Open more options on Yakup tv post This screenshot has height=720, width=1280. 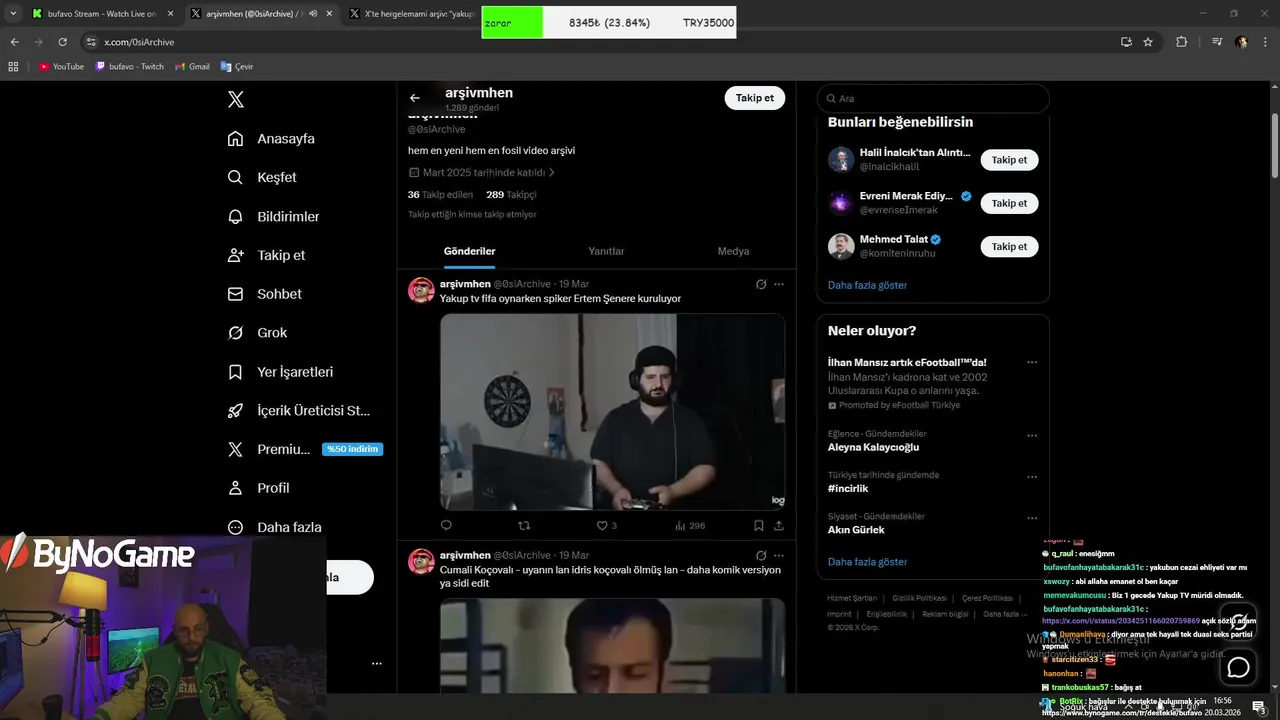(779, 284)
